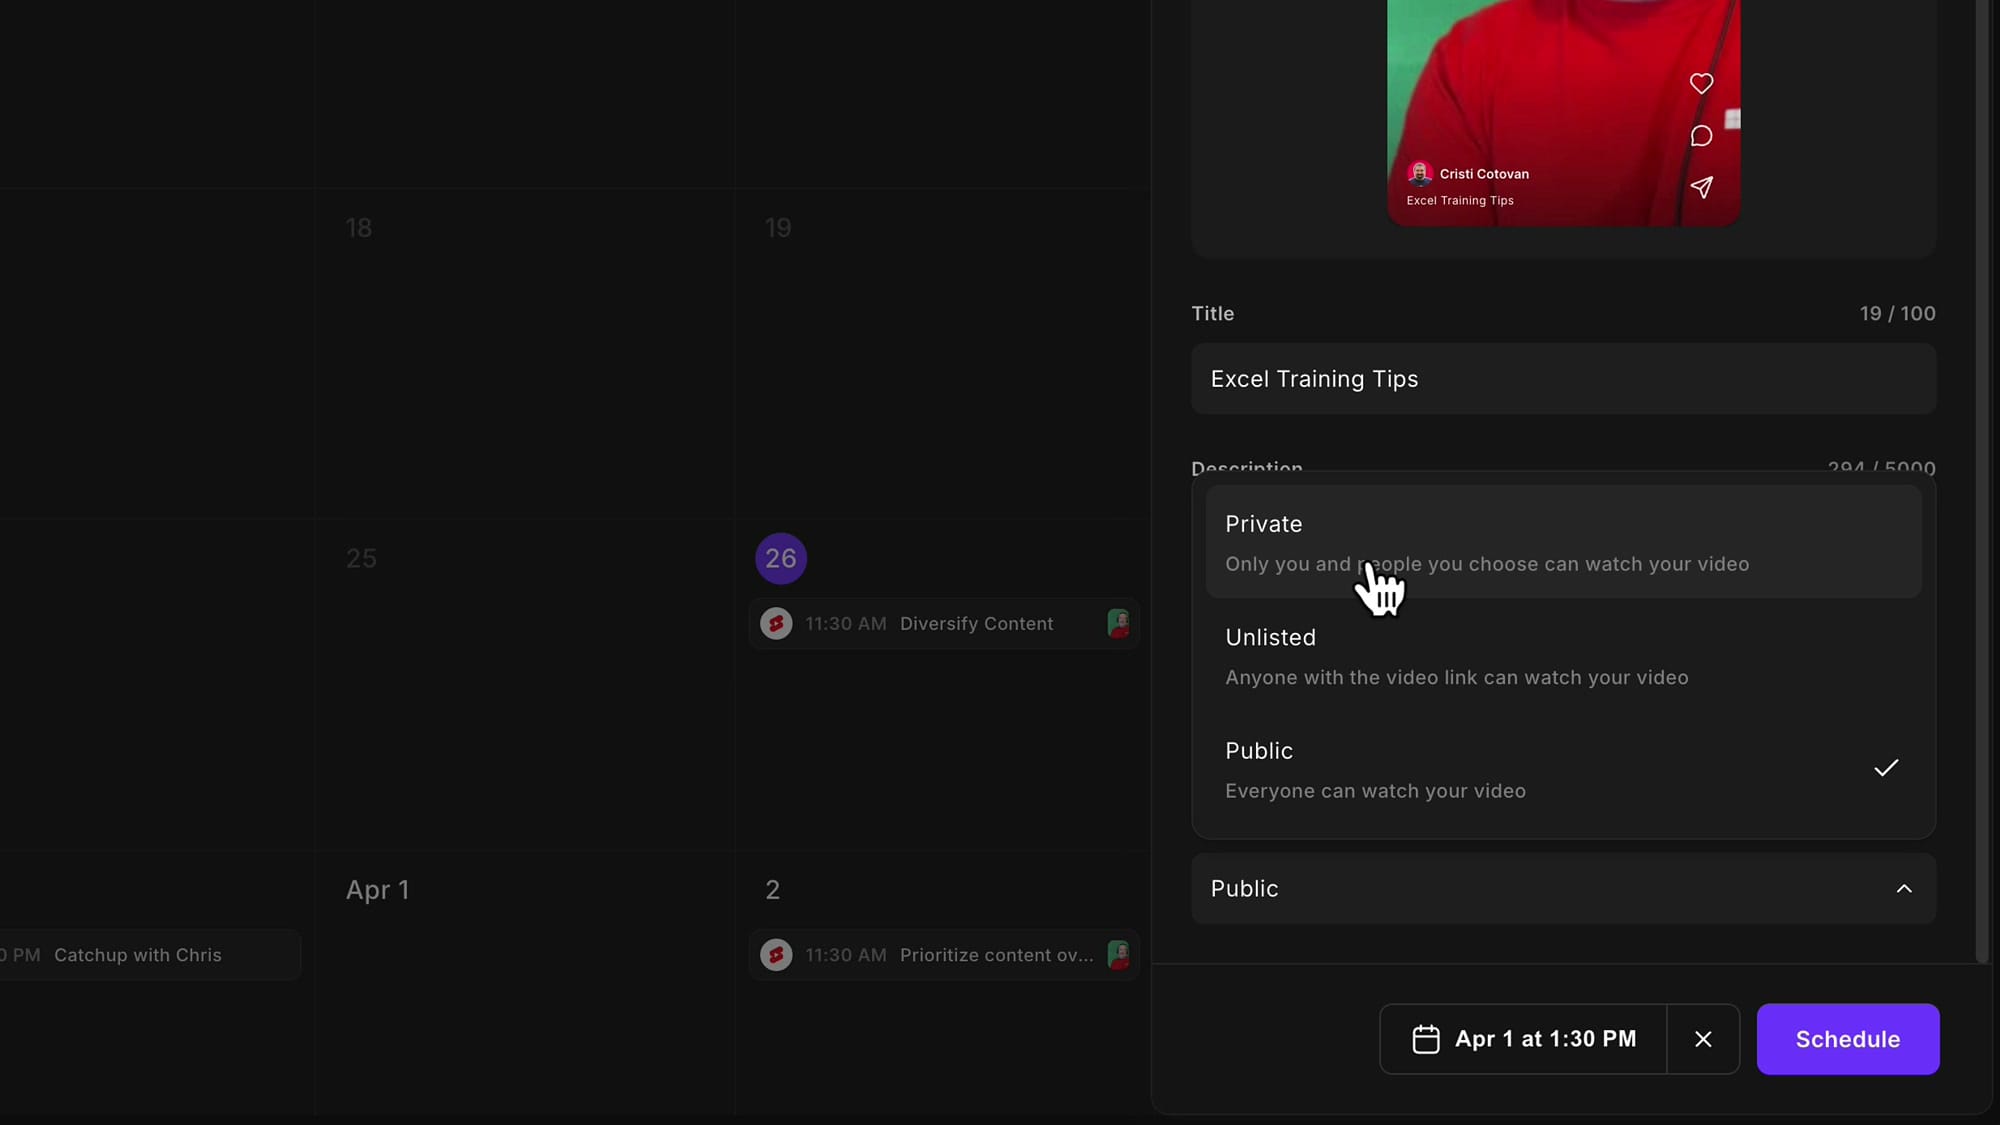Click the creator avatar on the Diversify Content event
Screen dimensions: 2000x1125
click(1118, 623)
